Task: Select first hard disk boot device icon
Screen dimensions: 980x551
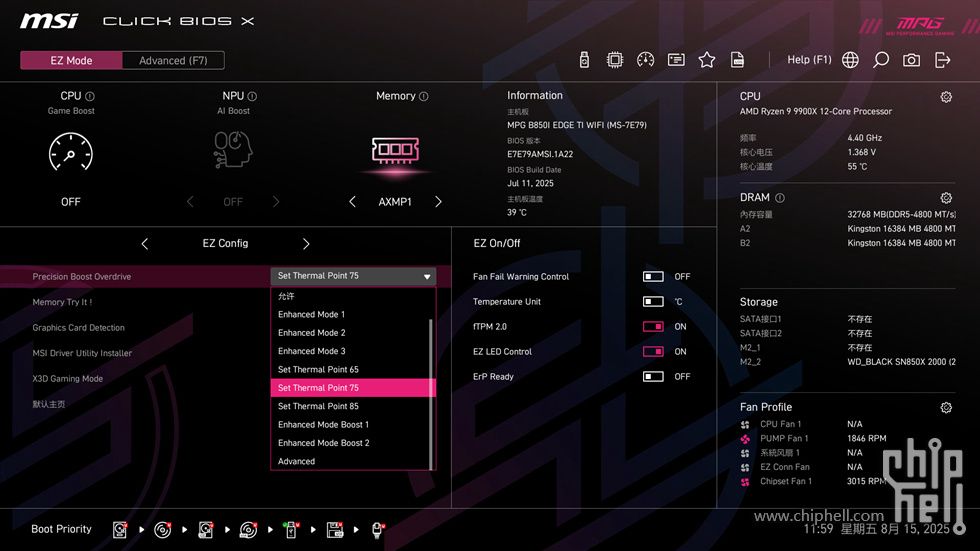Action: click(x=119, y=530)
